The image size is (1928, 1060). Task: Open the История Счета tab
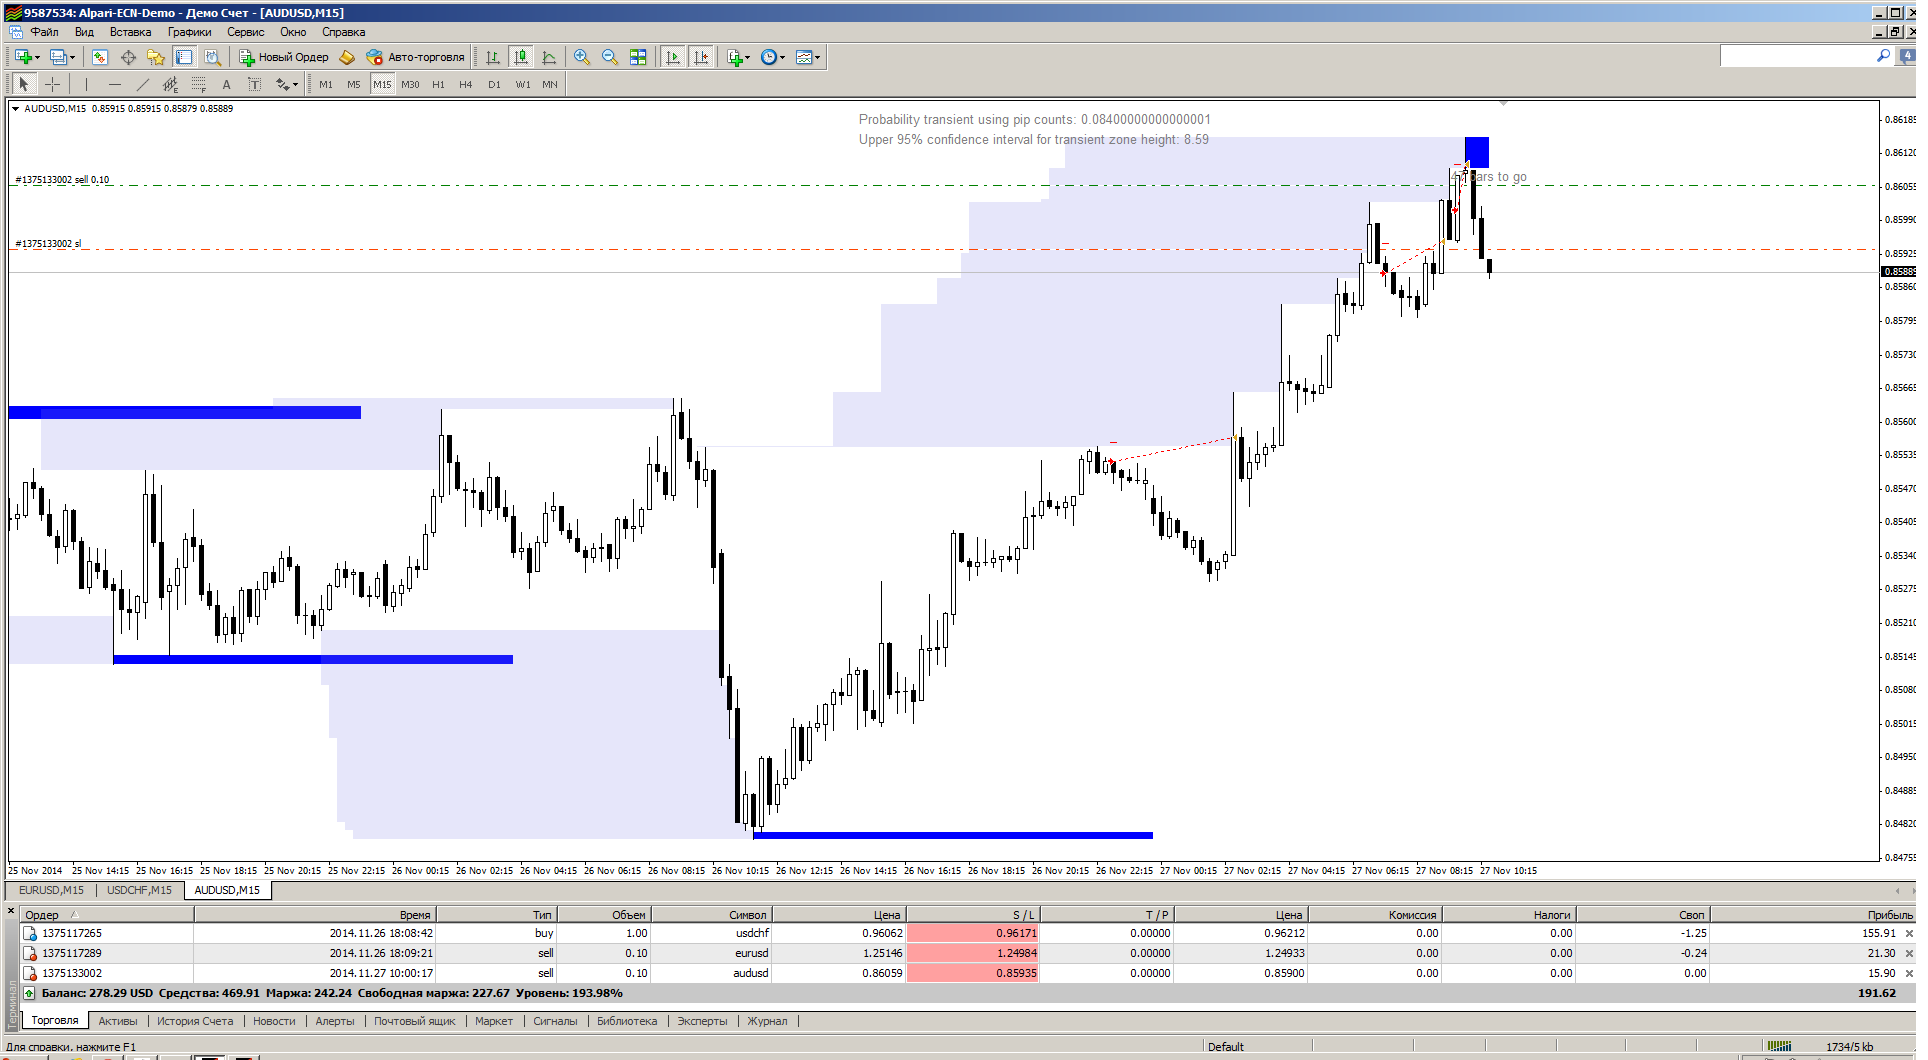[x=195, y=1021]
